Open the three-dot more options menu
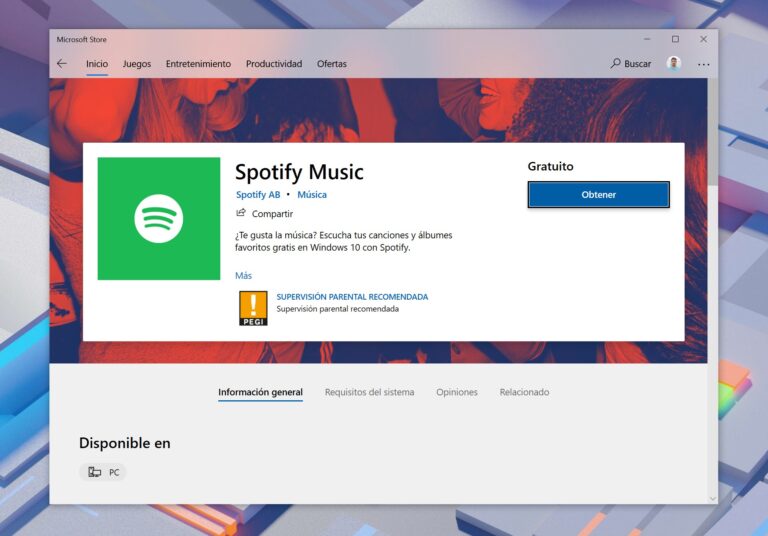 tap(703, 64)
